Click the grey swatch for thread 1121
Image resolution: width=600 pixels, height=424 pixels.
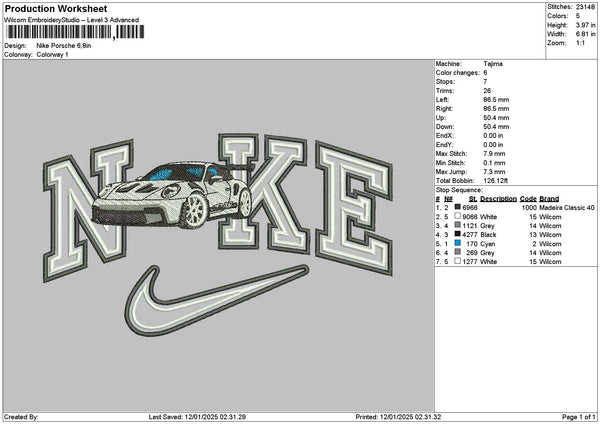457,225
